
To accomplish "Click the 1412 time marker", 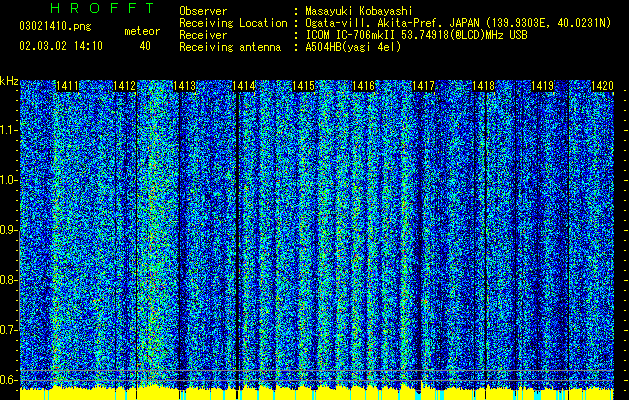I will point(125,86).
